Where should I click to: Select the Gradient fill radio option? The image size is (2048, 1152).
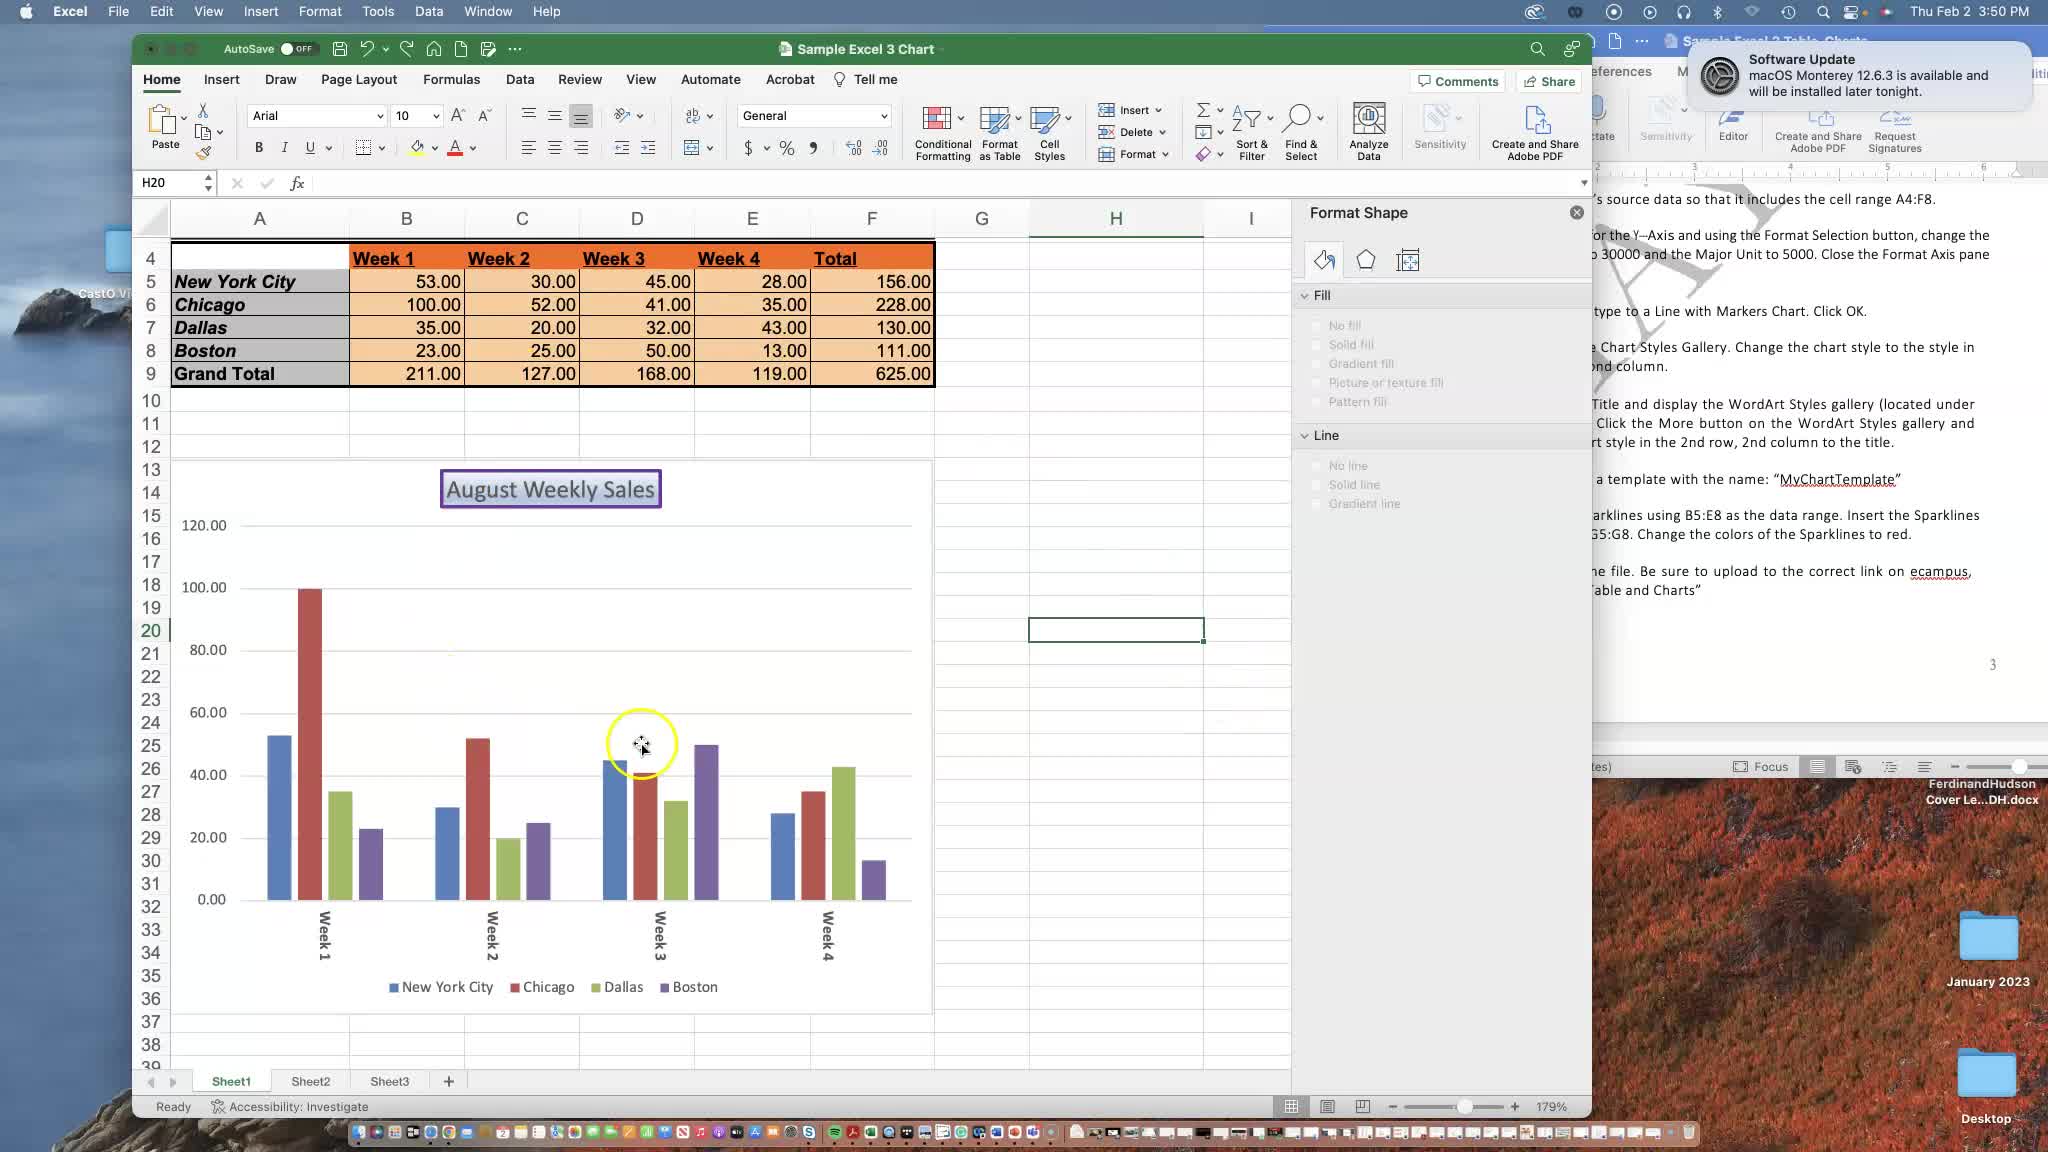(x=1317, y=364)
